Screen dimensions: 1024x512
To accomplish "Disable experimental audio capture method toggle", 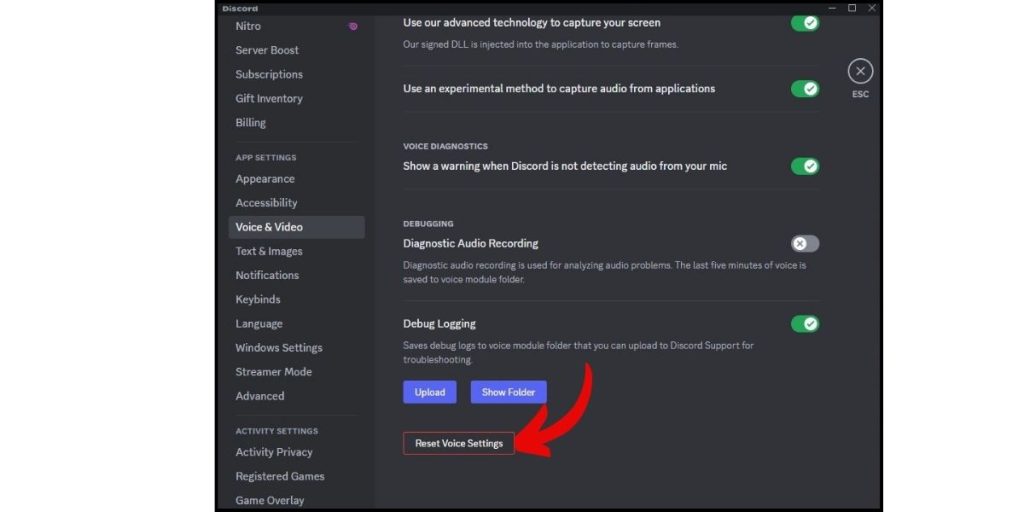I will (805, 89).
